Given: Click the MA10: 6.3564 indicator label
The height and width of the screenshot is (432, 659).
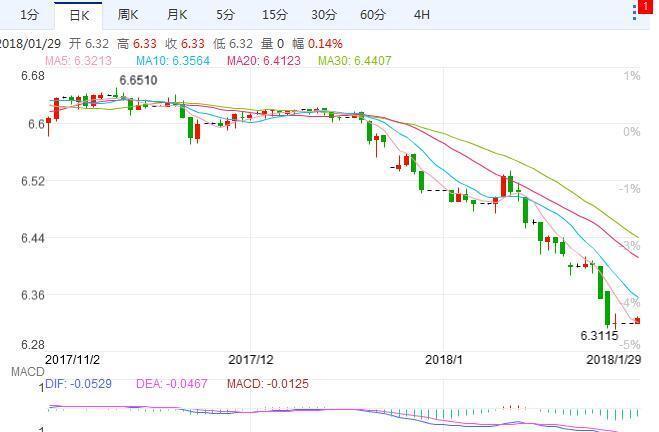Looking at the screenshot, I should click(x=173, y=61).
